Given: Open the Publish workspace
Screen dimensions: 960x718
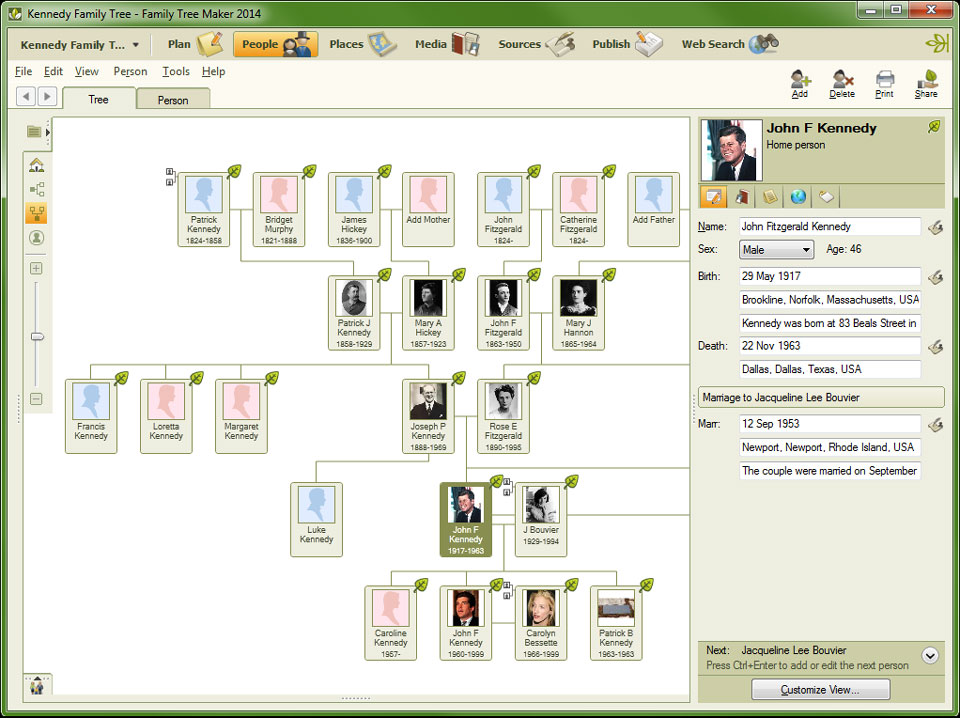Looking at the screenshot, I should [627, 44].
